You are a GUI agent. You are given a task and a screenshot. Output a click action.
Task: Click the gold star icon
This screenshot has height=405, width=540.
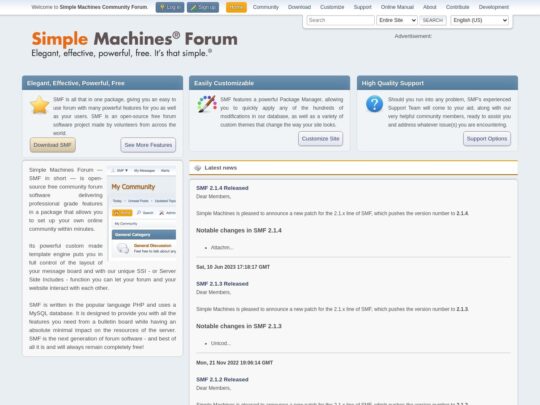pos(40,105)
